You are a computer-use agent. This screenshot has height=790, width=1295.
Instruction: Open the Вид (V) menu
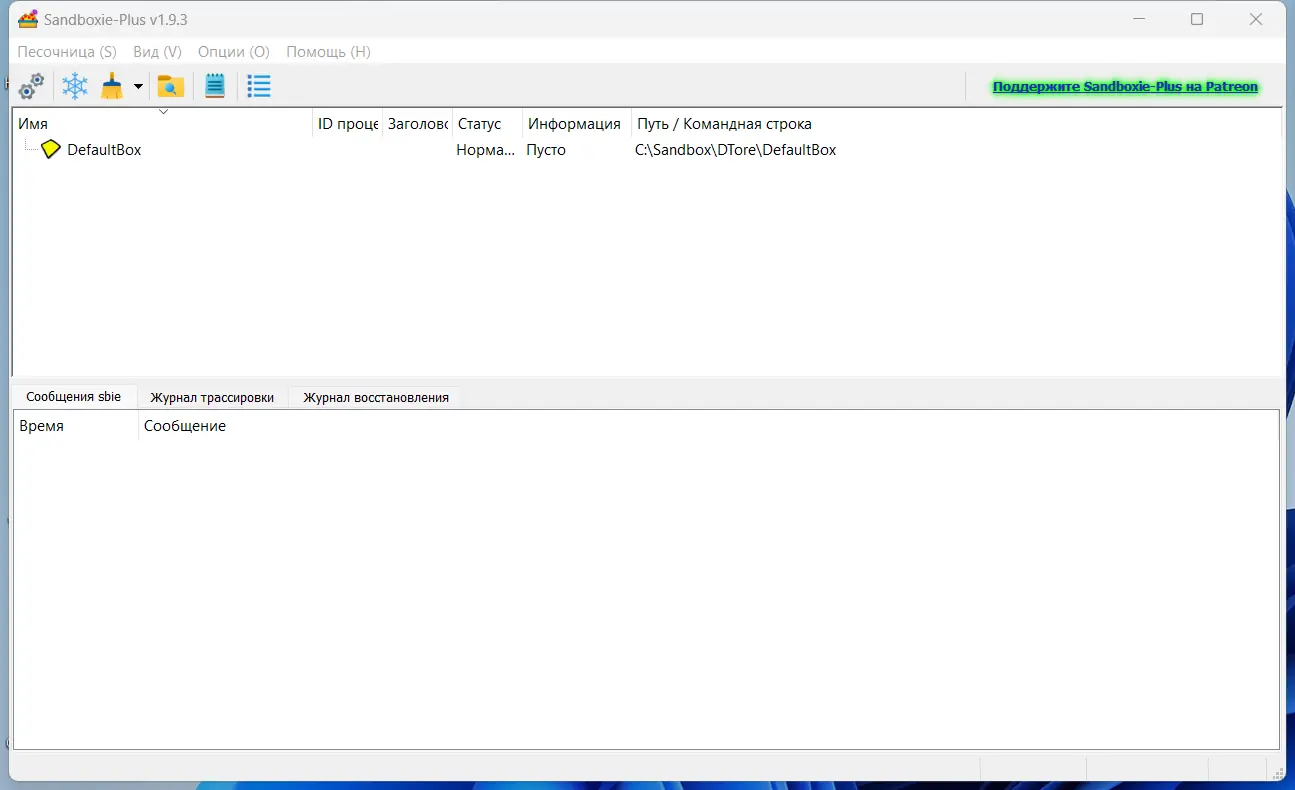pos(157,52)
